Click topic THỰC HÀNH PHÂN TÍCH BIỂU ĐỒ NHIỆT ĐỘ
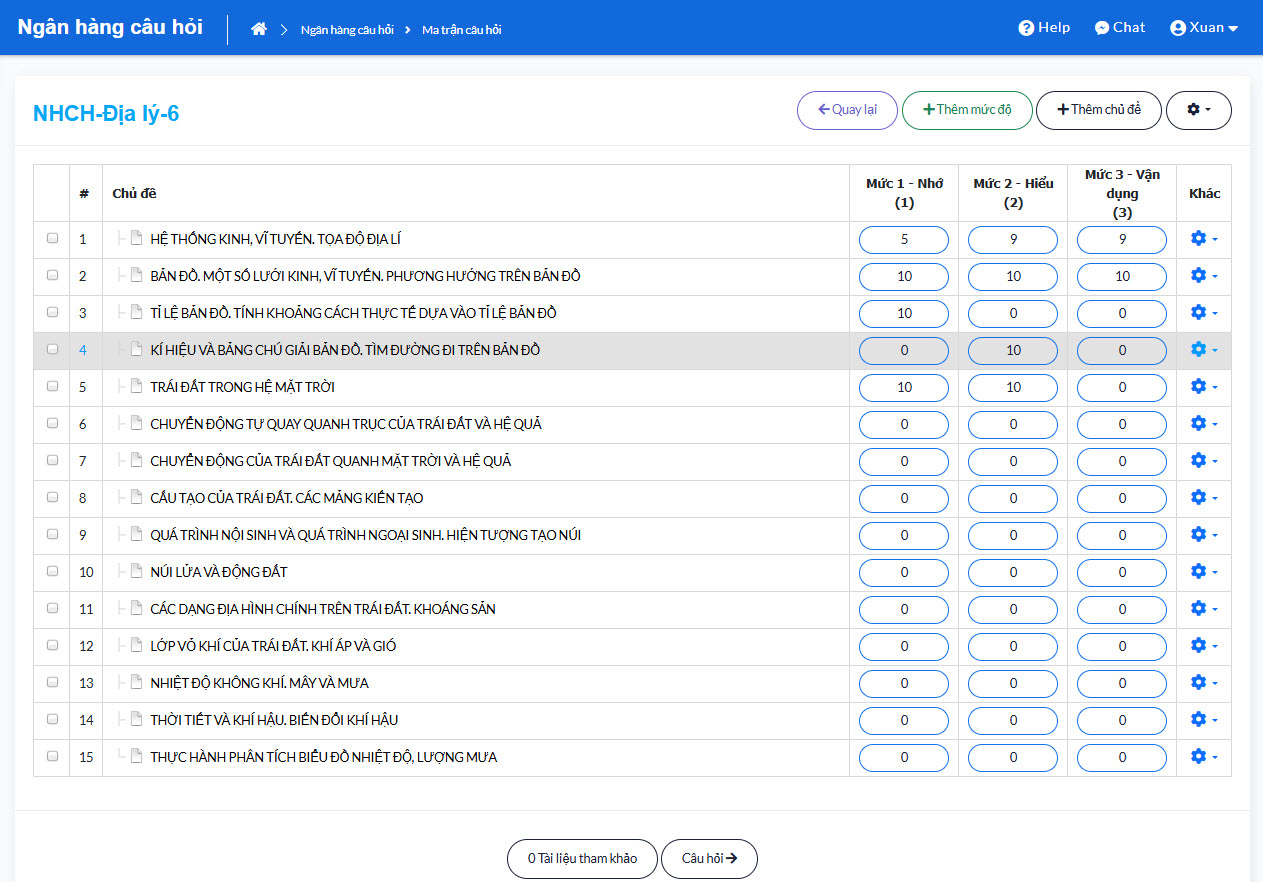 (324, 757)
